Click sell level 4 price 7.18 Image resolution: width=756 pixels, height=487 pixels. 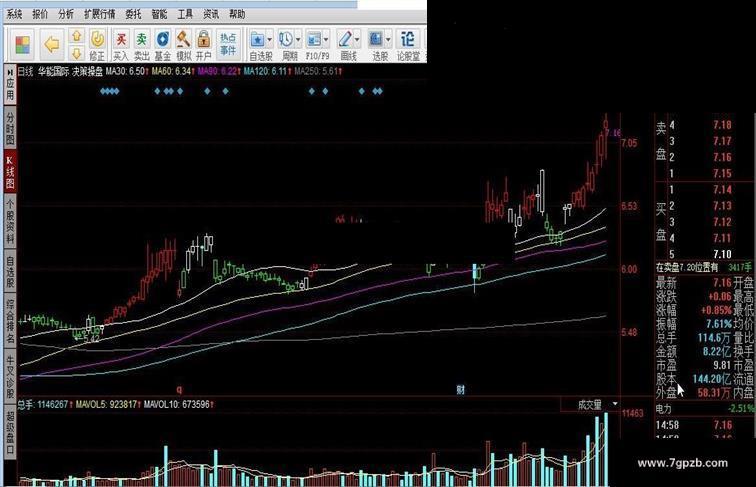click(722, 125)
